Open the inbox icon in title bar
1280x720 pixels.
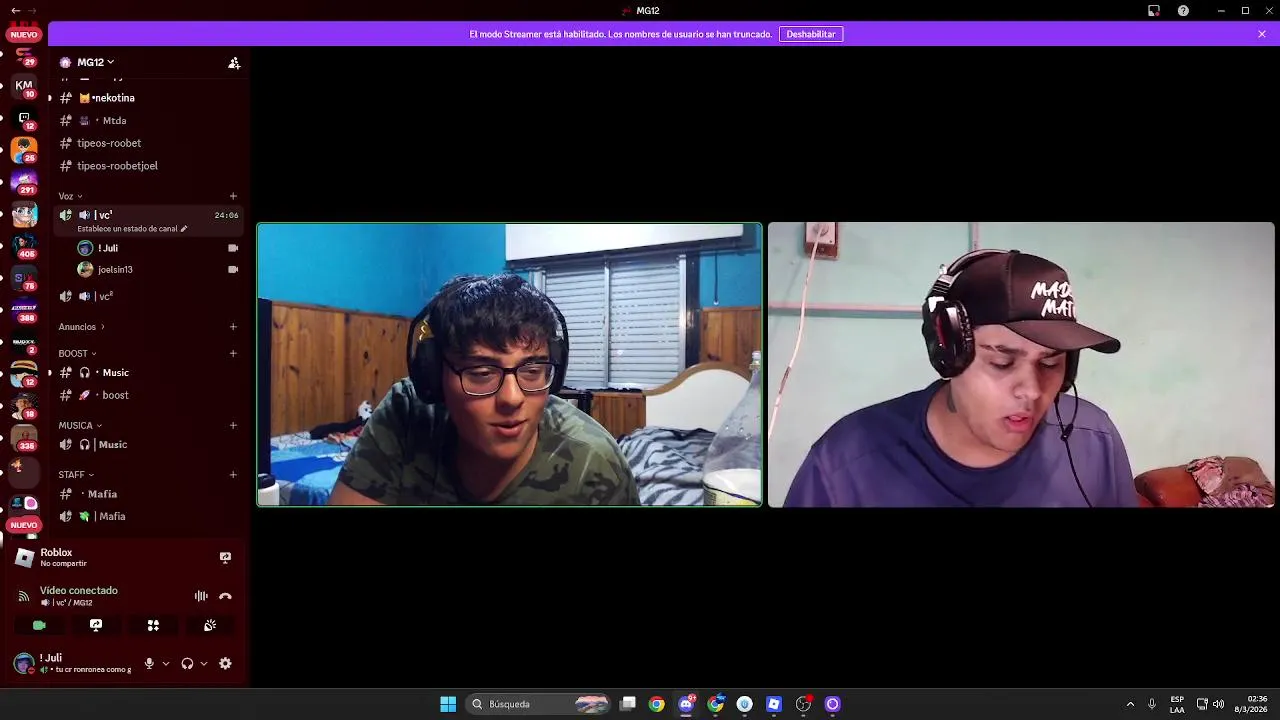pyautogui.click(x=1153, y=11)
